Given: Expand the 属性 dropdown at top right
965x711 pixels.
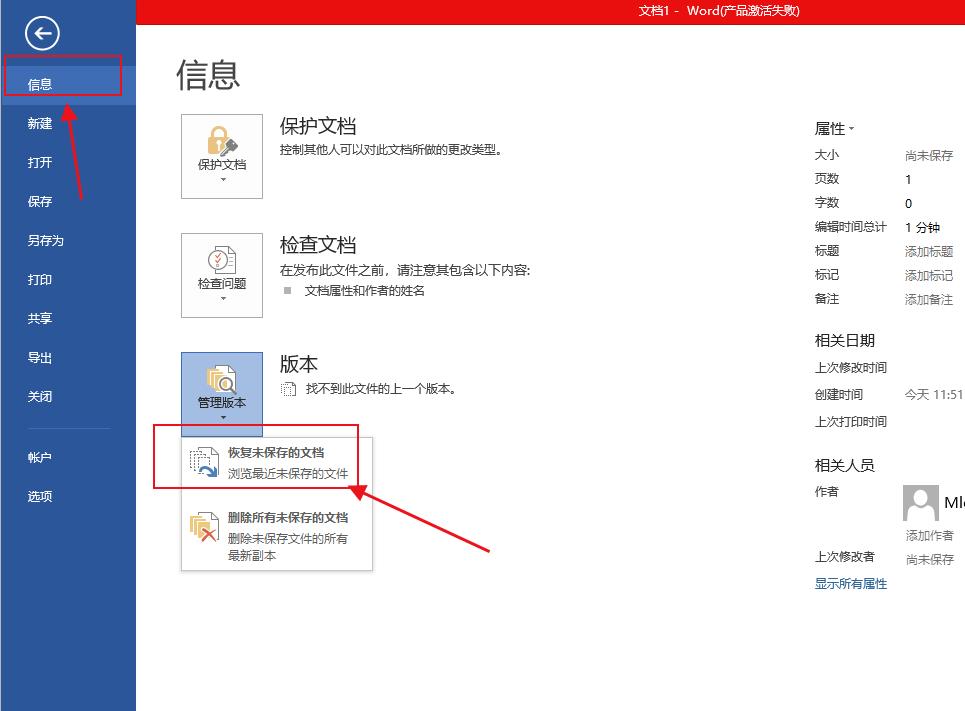Looking at the screenshot, I should pos(850,128).
